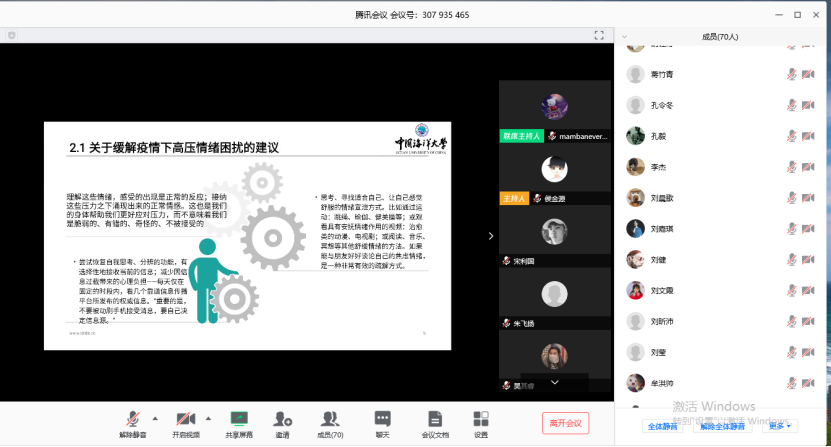Toggle start video (开启视频) camera button
Image resolution: width=831 pixels, height=447 pixels.
(185, 419)
